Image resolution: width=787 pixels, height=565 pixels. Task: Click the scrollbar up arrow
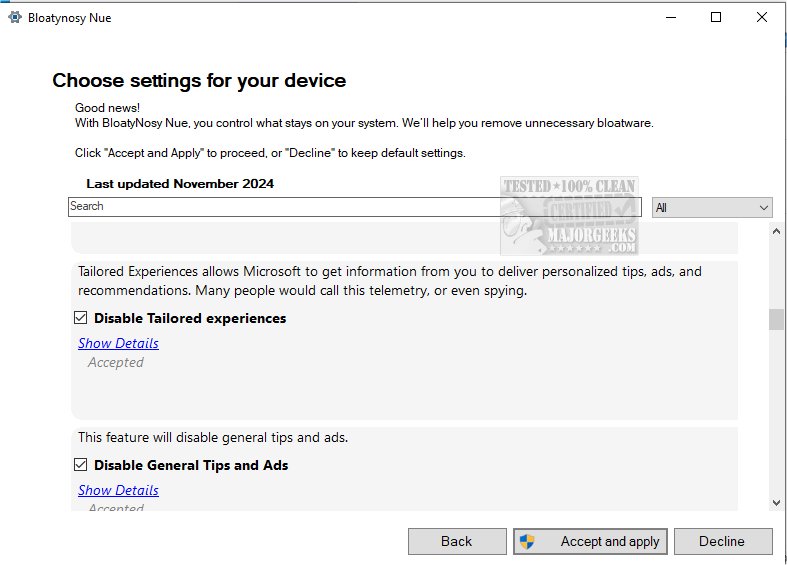click(x=777, y=232)
